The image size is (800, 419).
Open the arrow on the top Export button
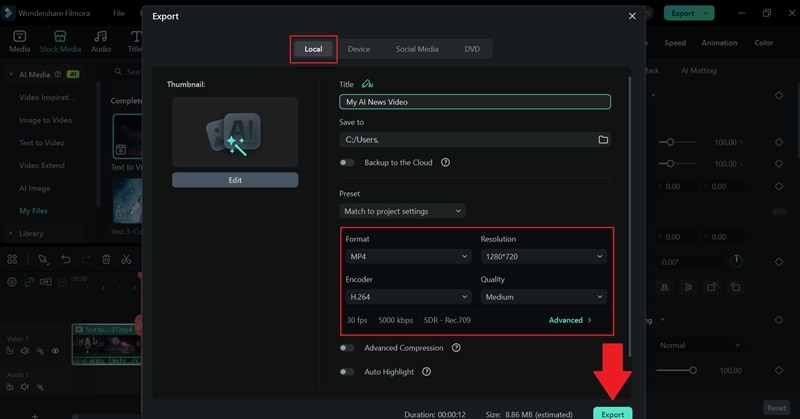coord(706,13)
